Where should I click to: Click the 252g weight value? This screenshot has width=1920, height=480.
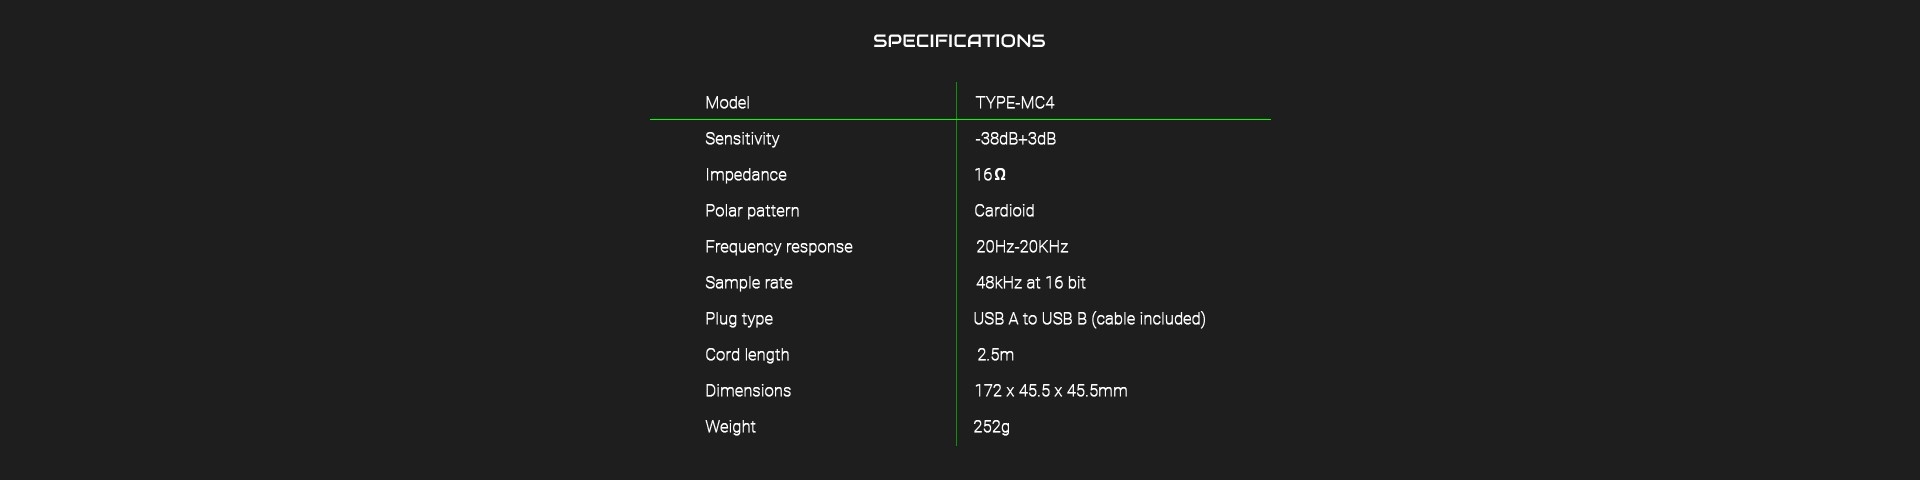pyautogui.click(x=991, y=427)
